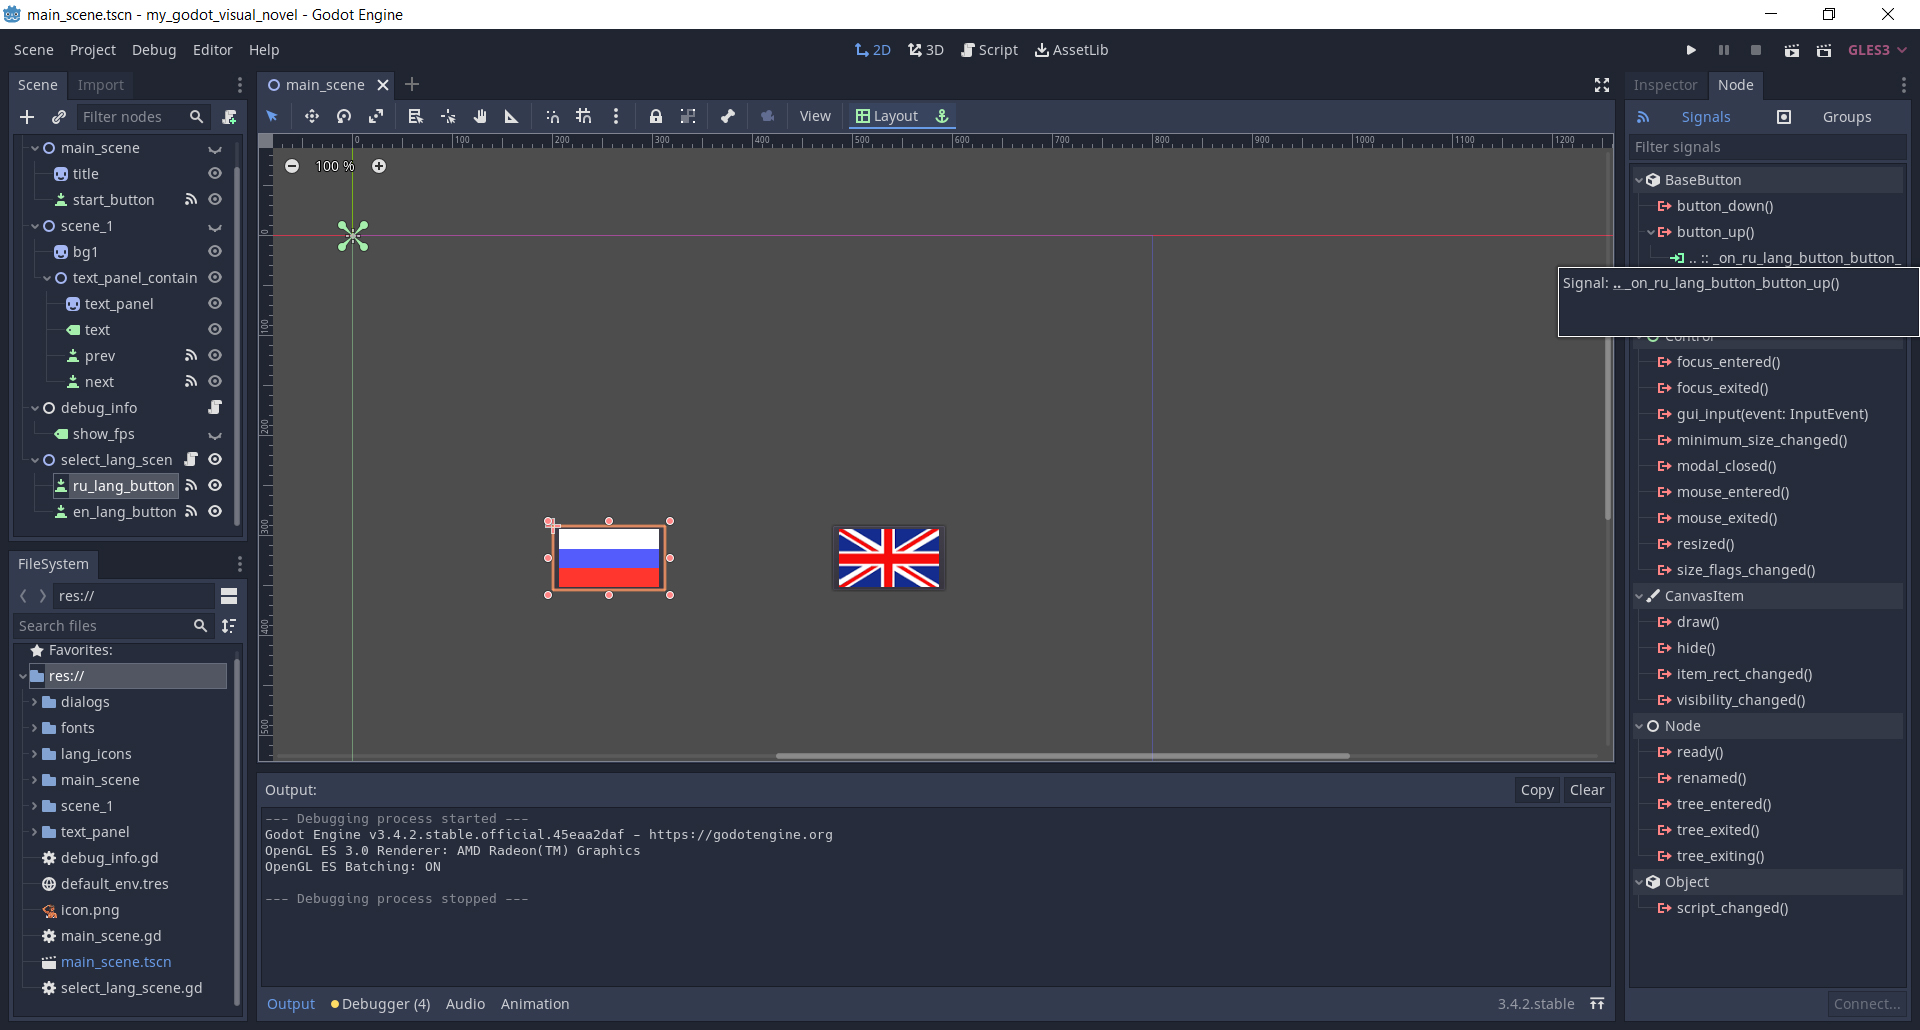Play the current scene with the clapperboard icon
Image resolution: width=1920 pixels, height=1030 pixels.
(x=1792, y=50)
